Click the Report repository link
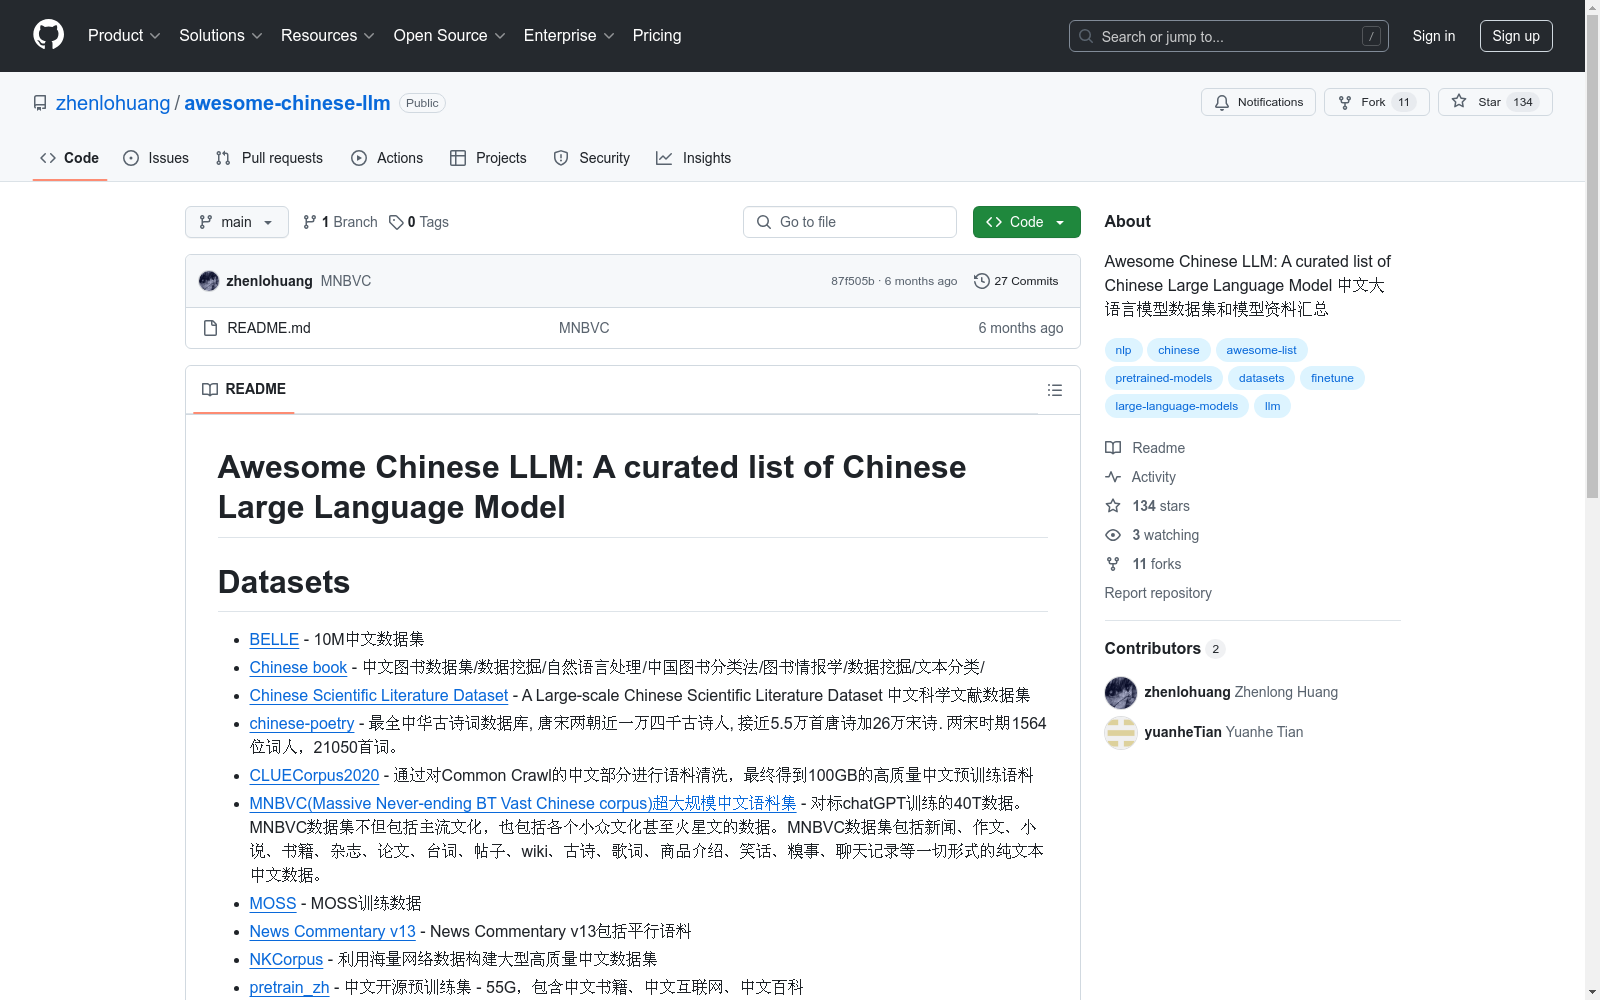Screen dimensions: 1600x1000 click(1158, 593)
